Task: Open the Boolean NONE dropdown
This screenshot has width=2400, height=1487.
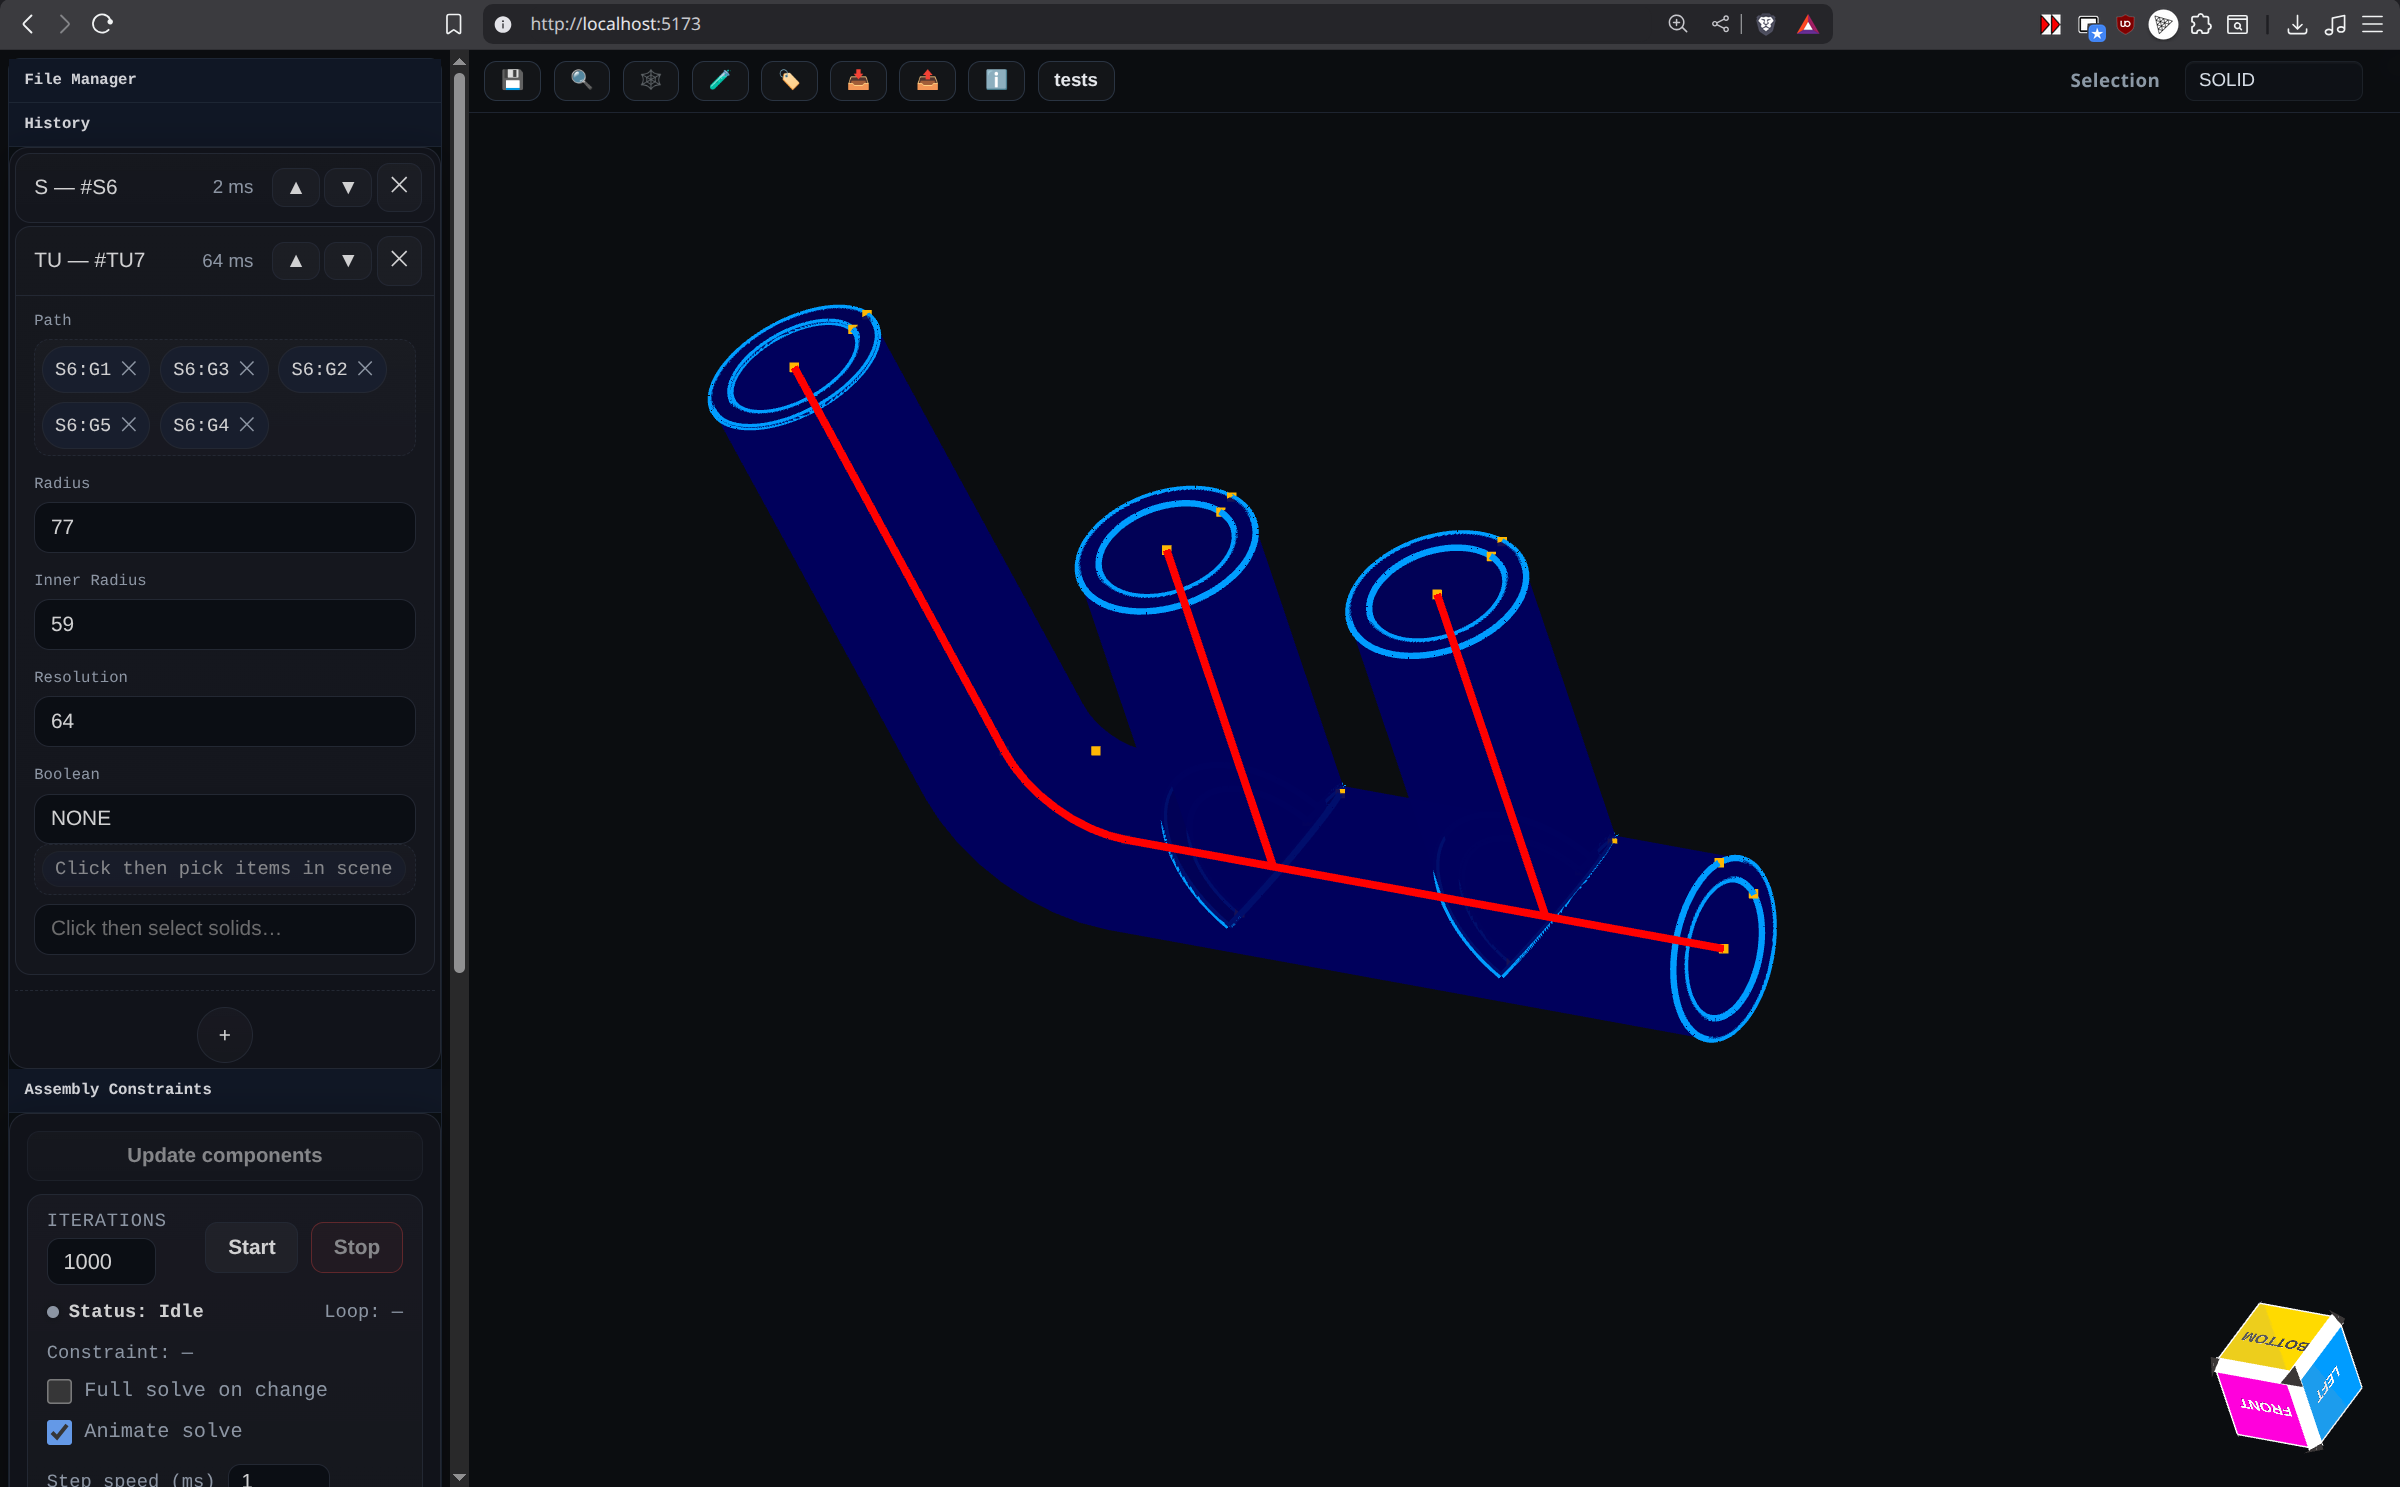Action: point(224,818)
